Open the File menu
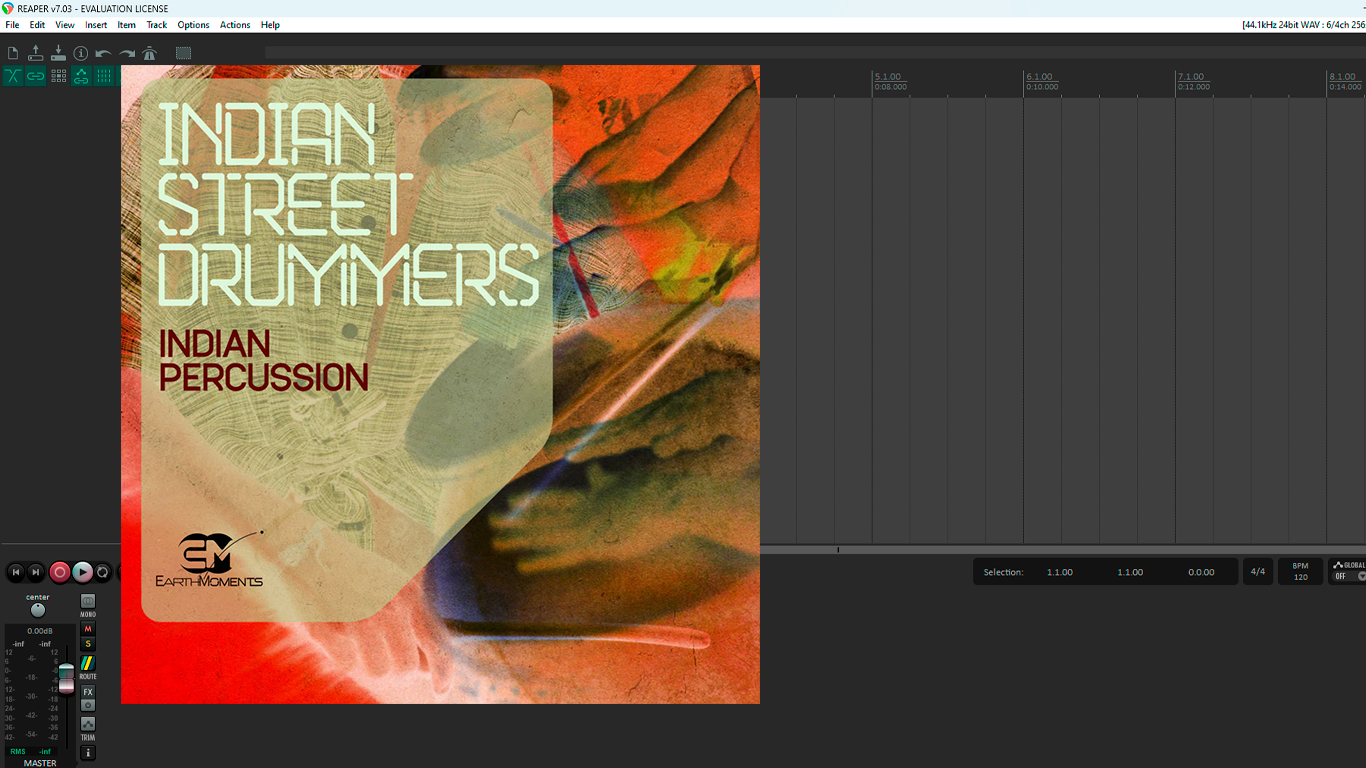The image size is (1366, 768). point(12,25)
